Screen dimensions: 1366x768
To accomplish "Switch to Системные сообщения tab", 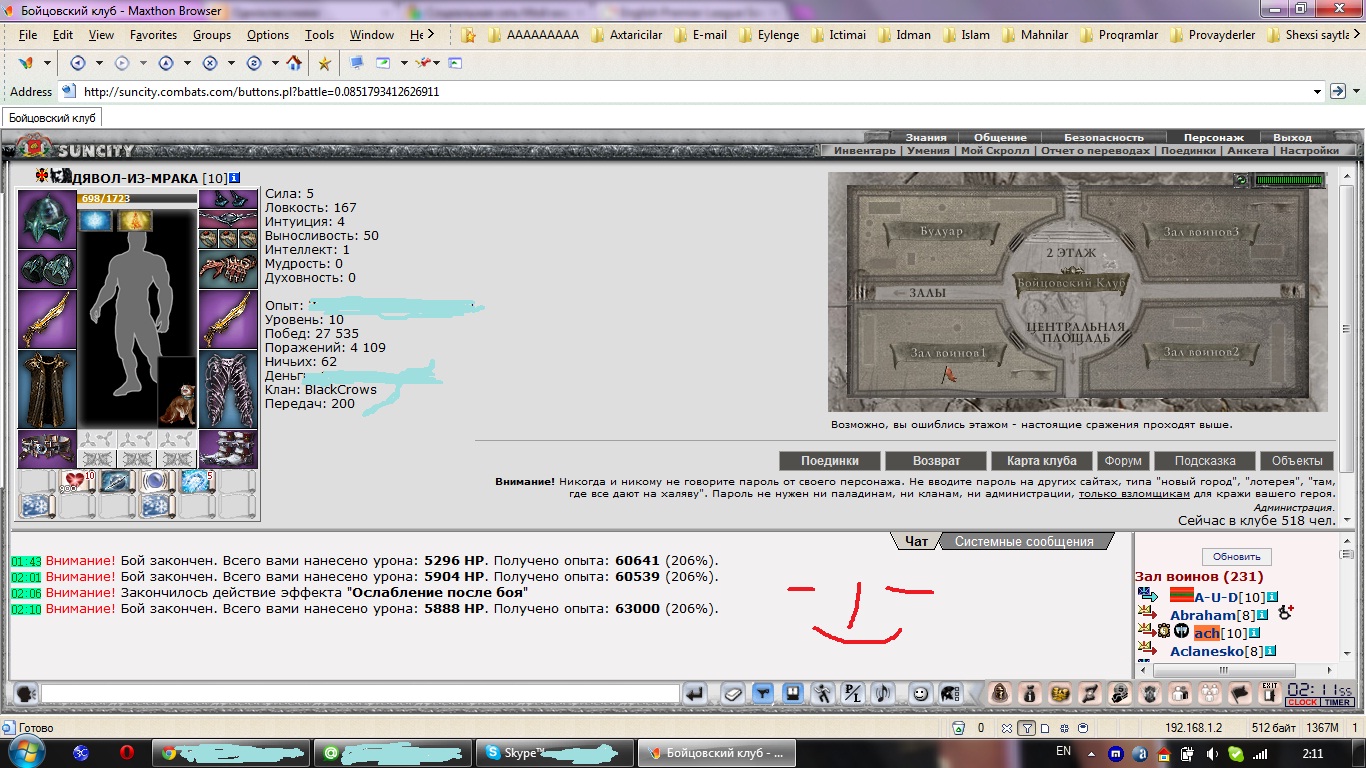I will pos(1024,541).
